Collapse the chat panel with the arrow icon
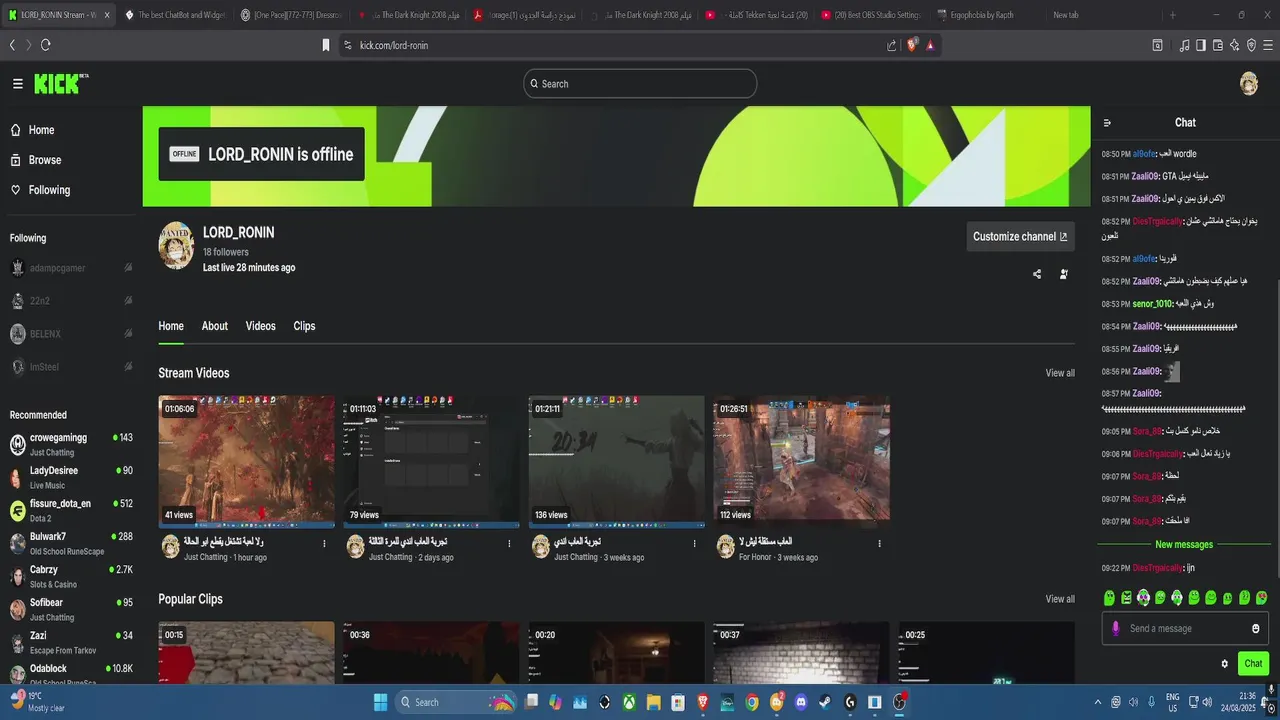This screenshot has width=1280, height=720. [x=1107, y=123]
